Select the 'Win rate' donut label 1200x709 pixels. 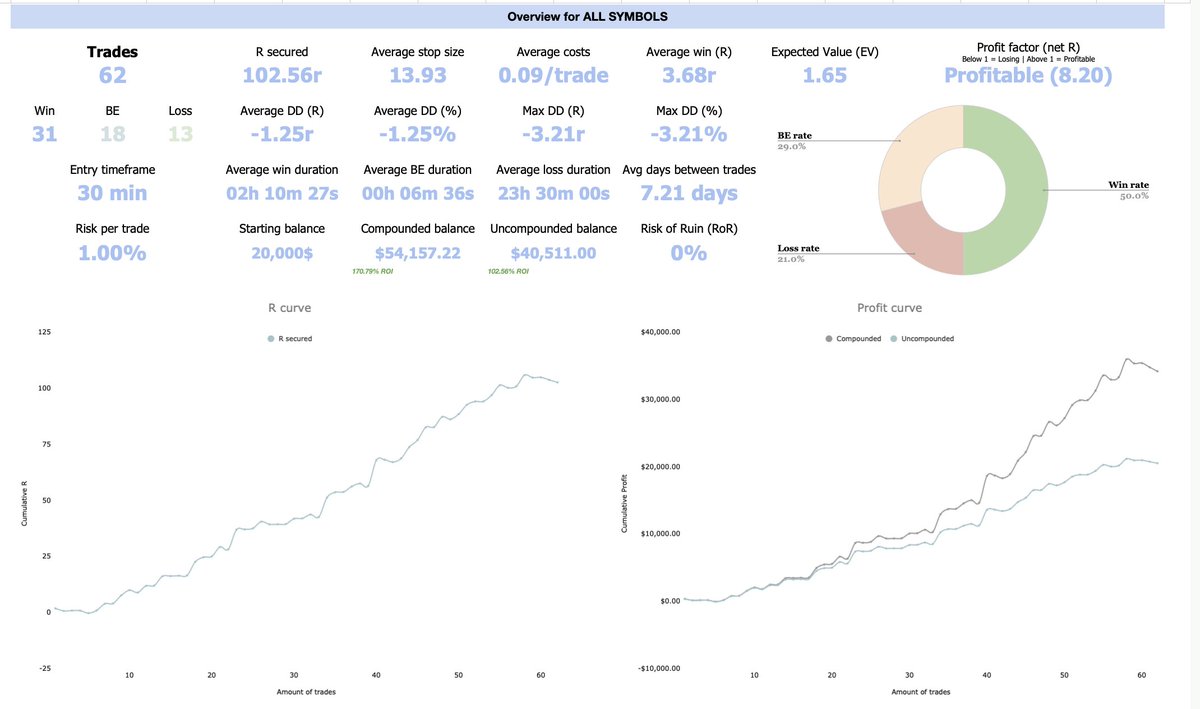[1128, 185]
